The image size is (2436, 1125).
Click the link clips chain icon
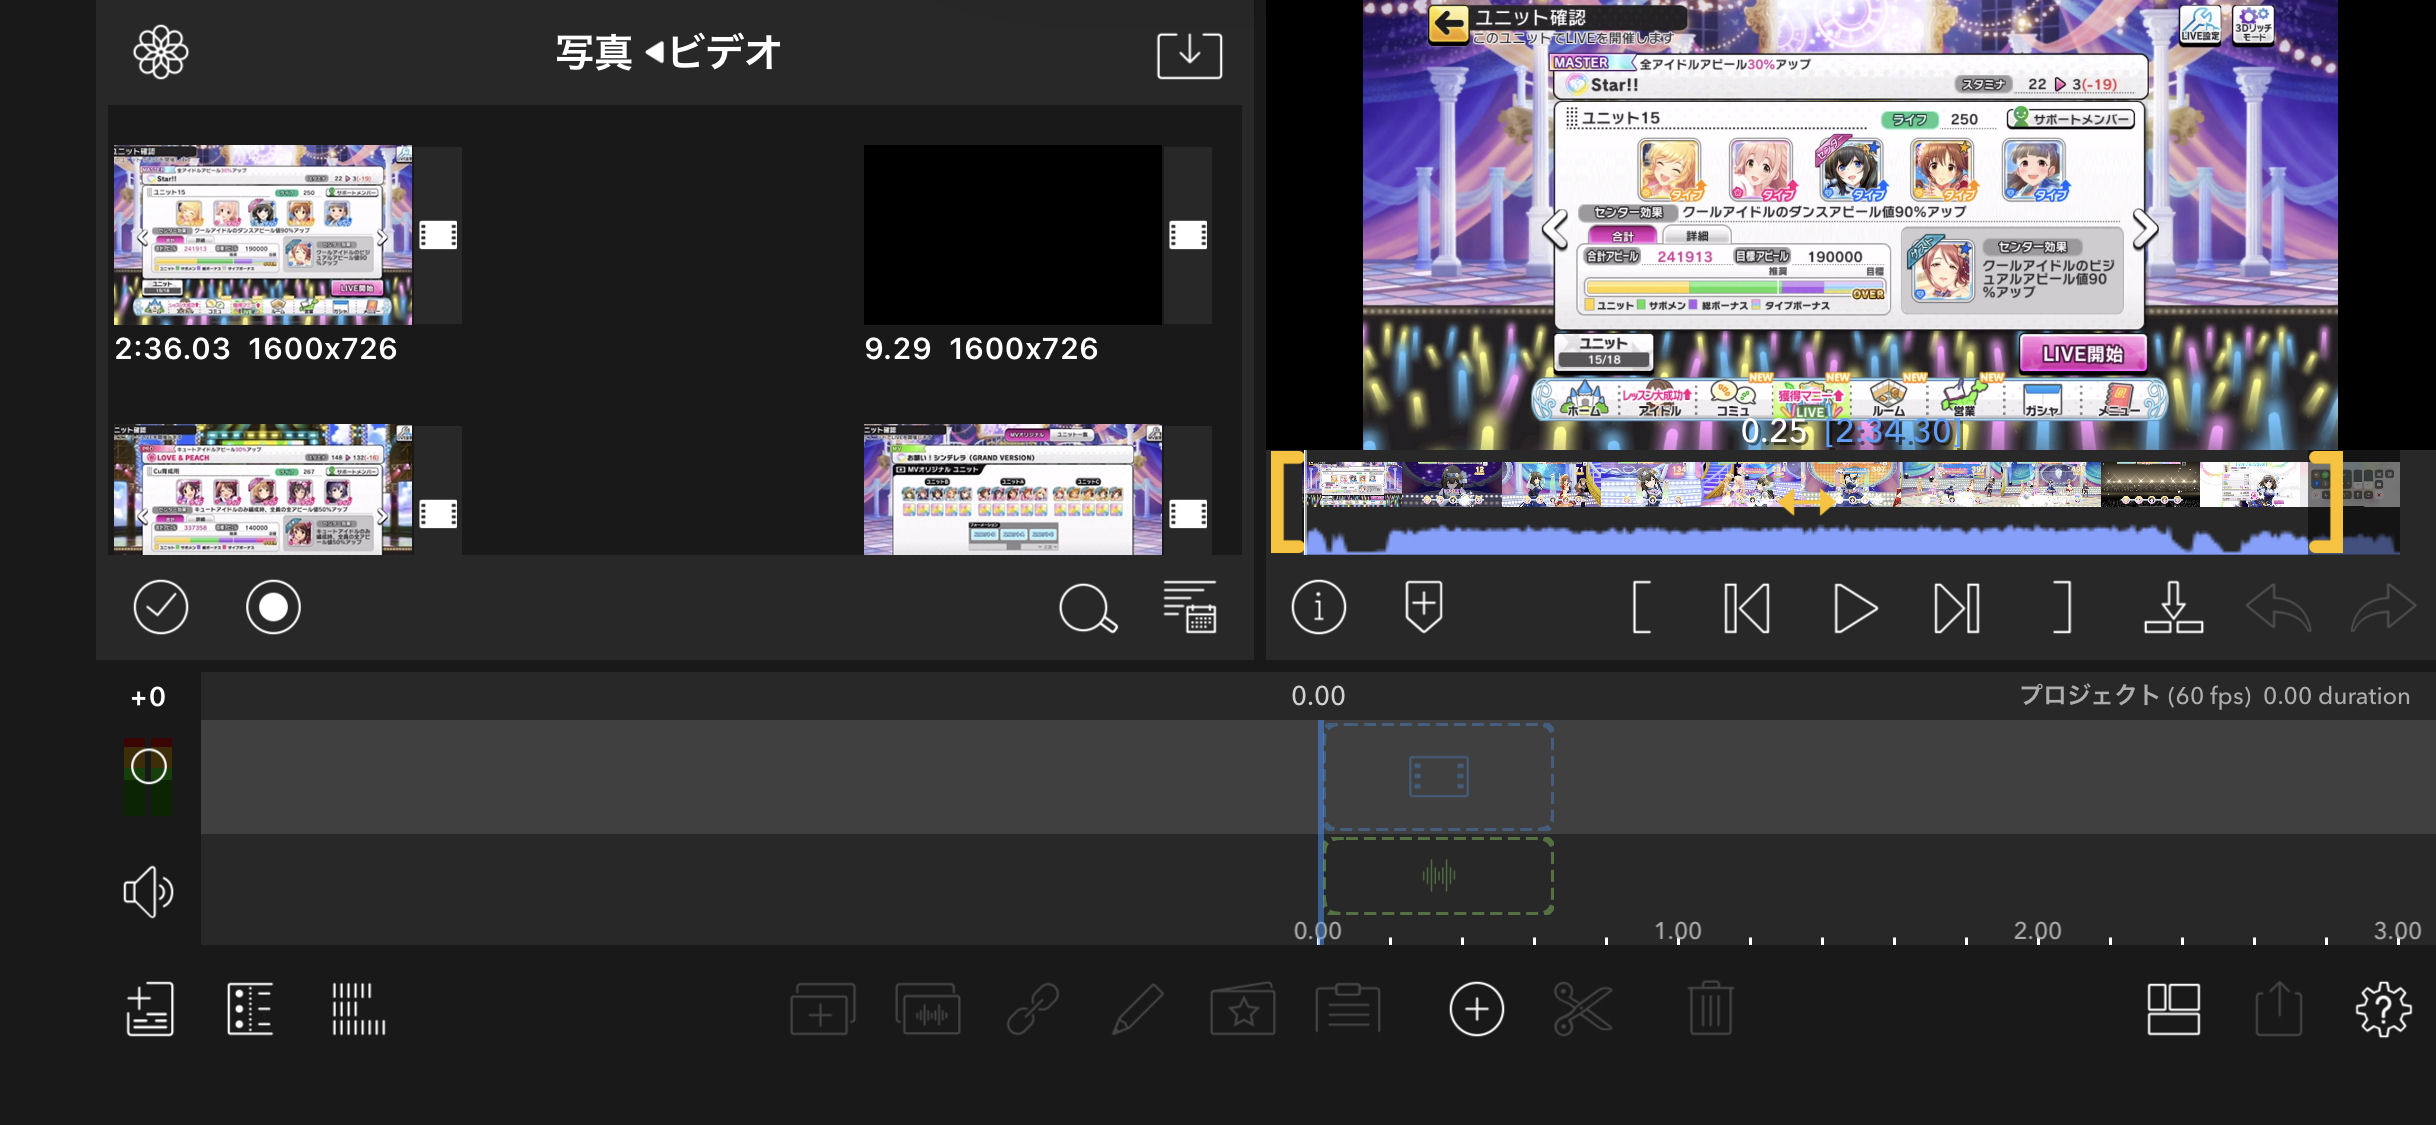tap(1033, 1009)
